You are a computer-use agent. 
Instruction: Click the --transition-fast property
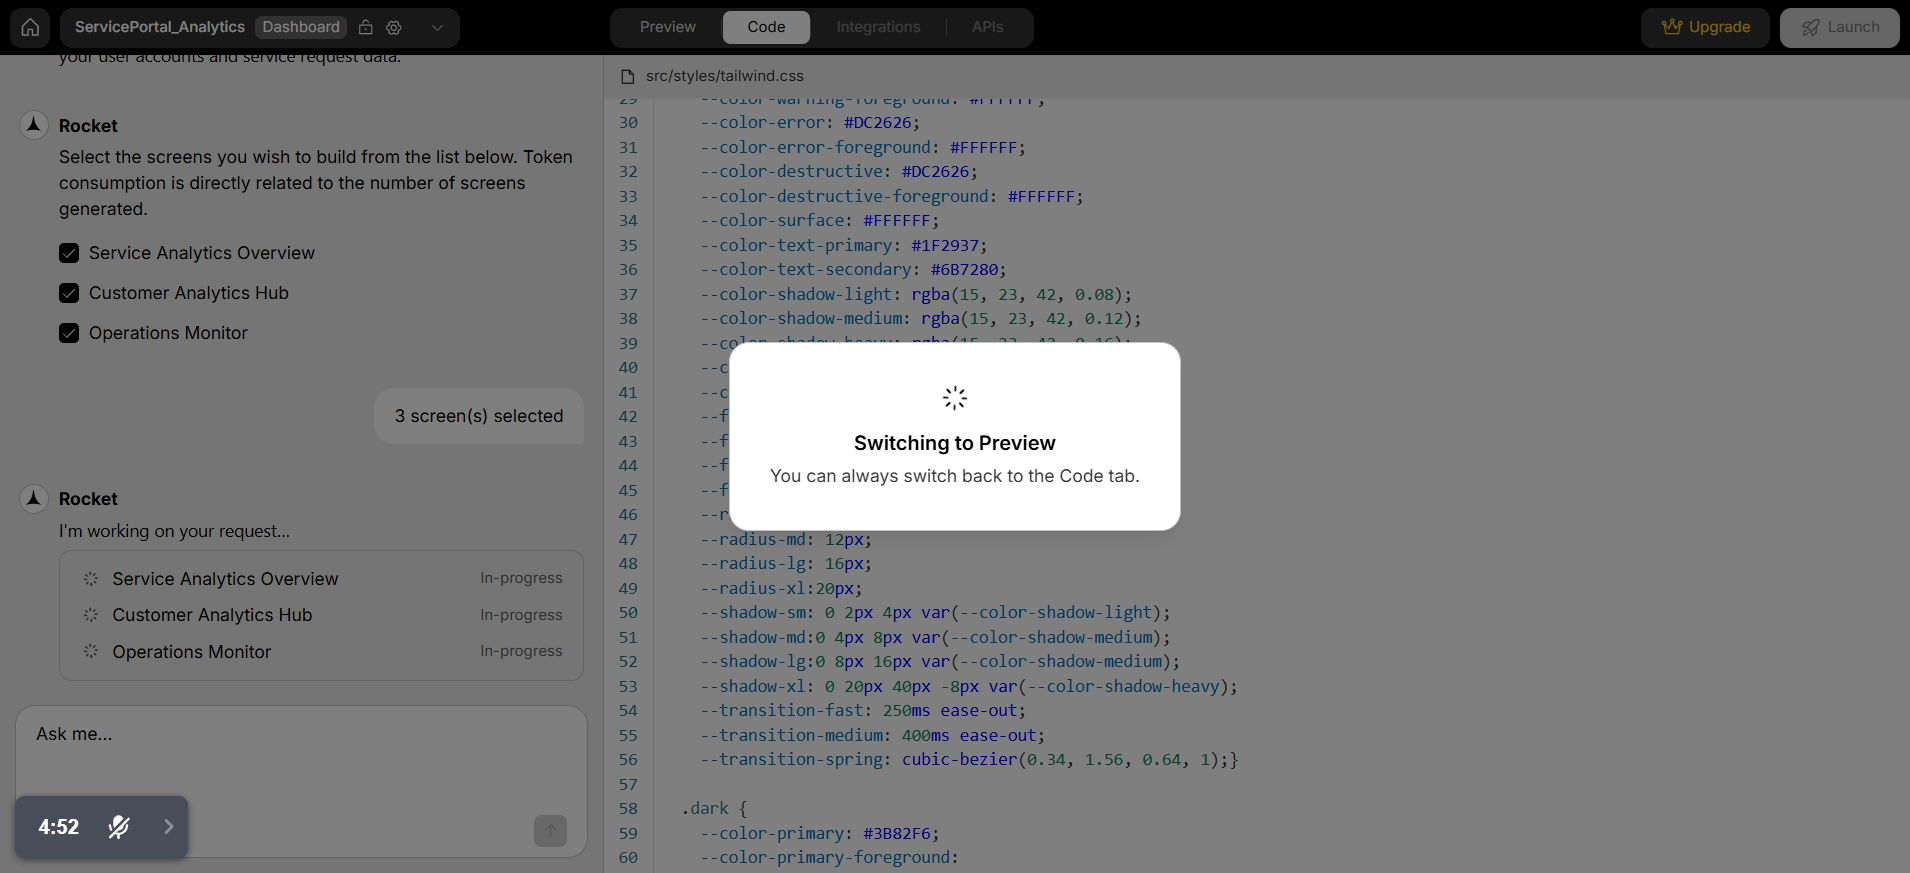click(x=781, y=711)
